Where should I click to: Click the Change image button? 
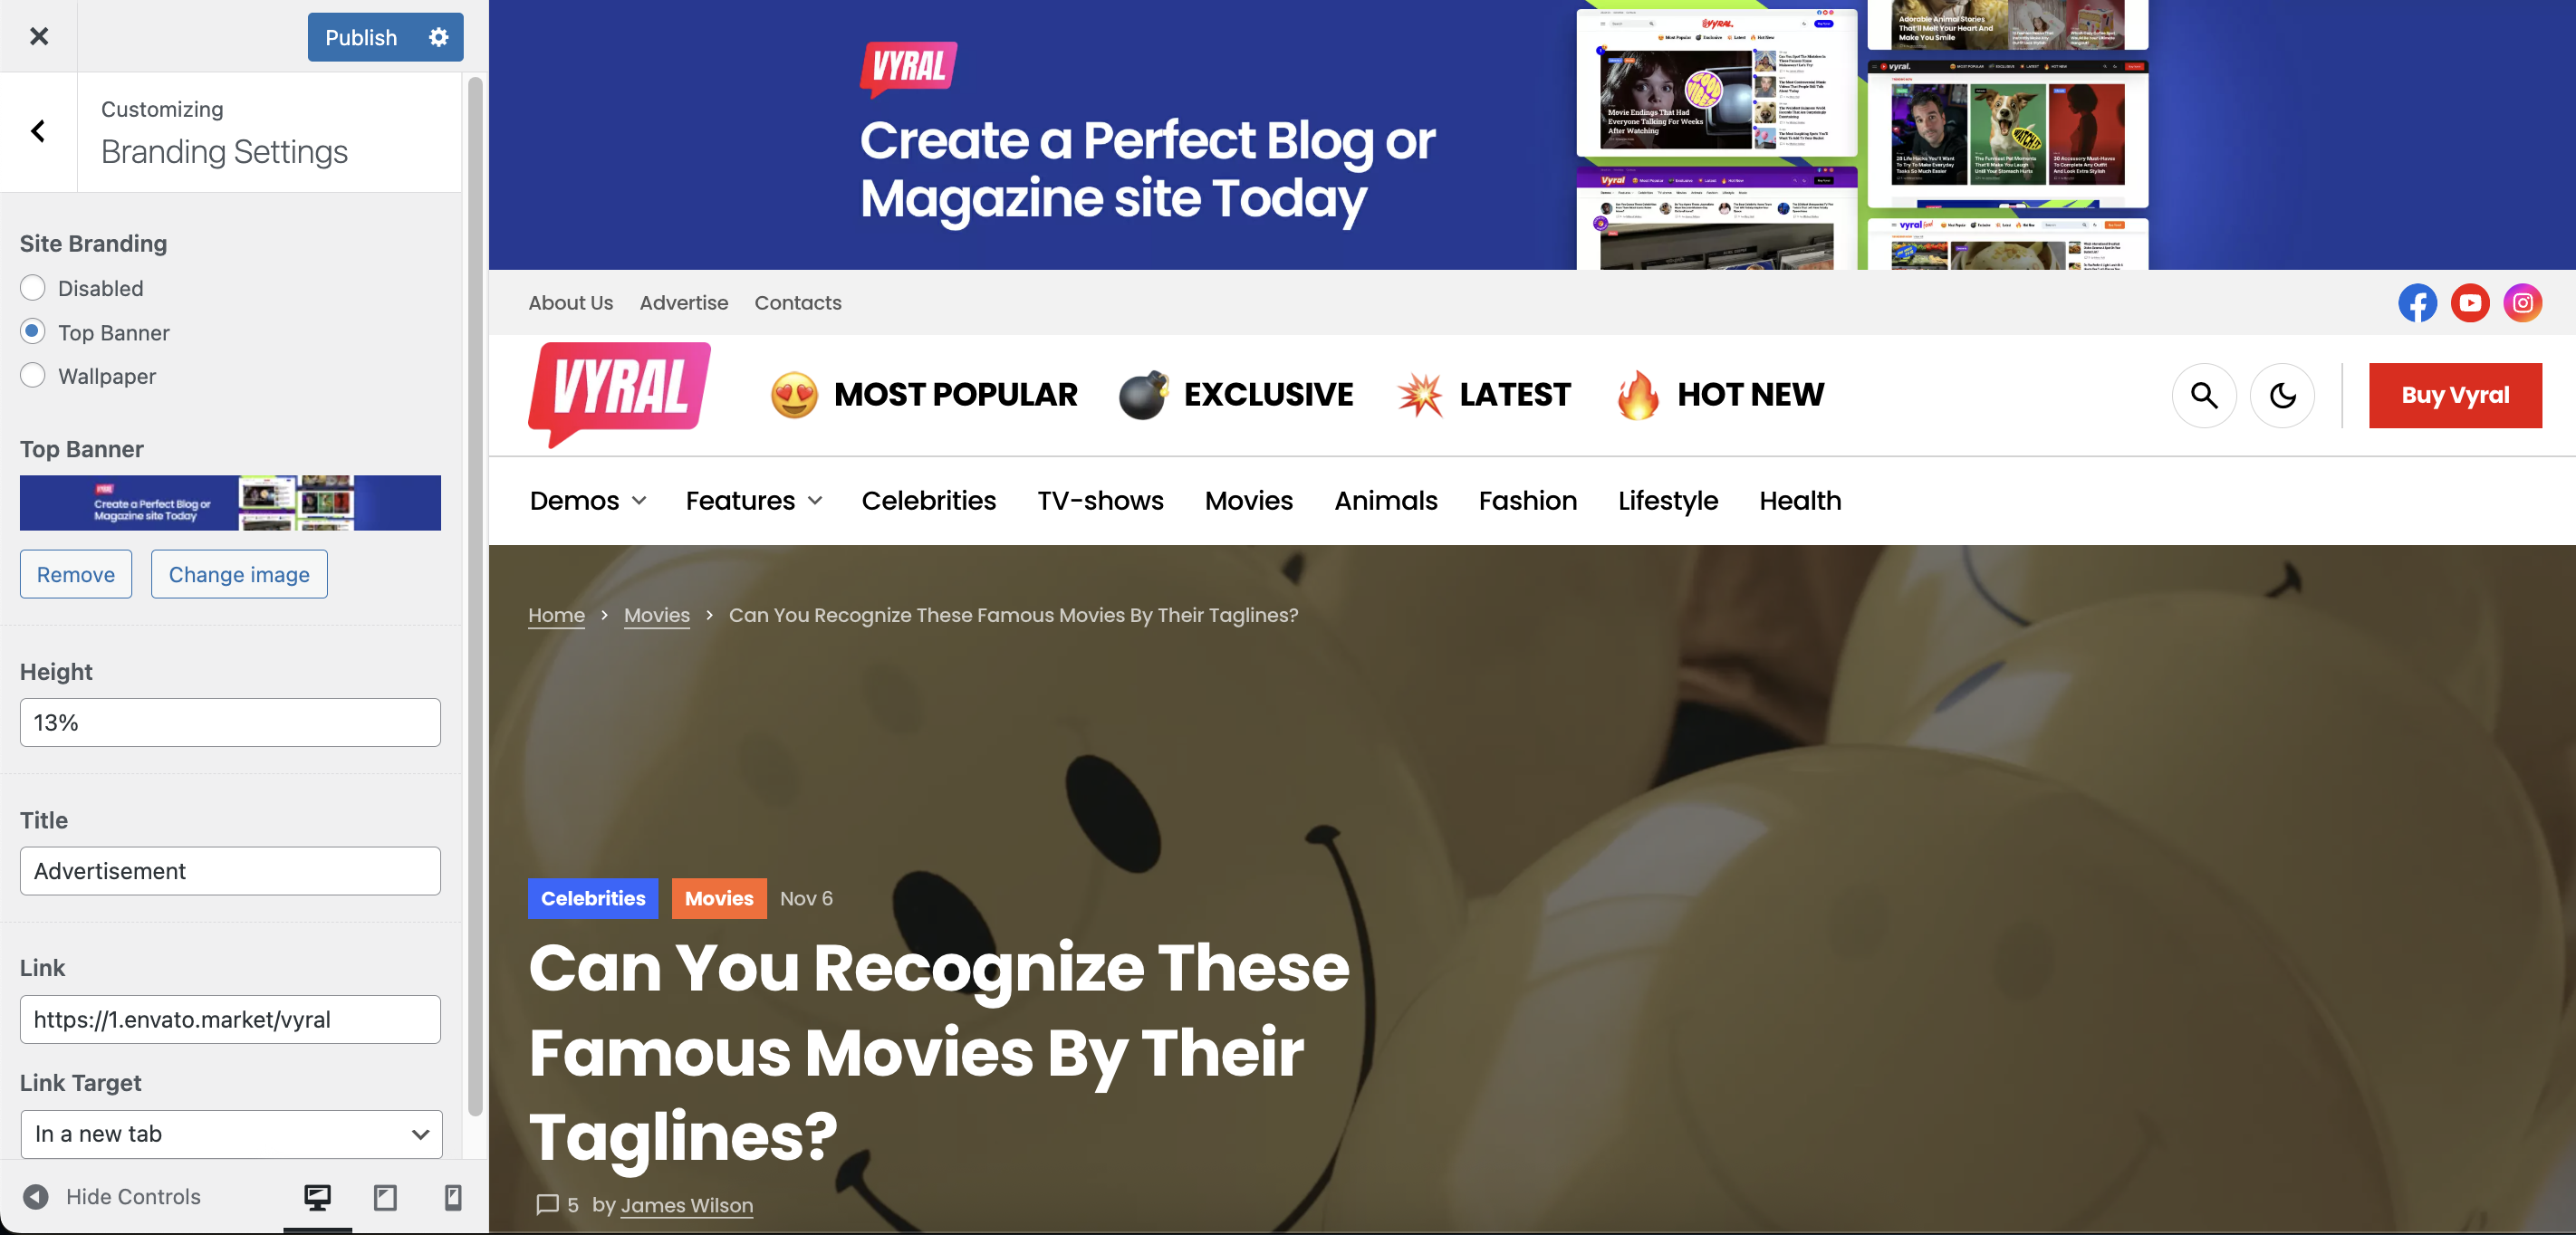(x=239, y=574)
